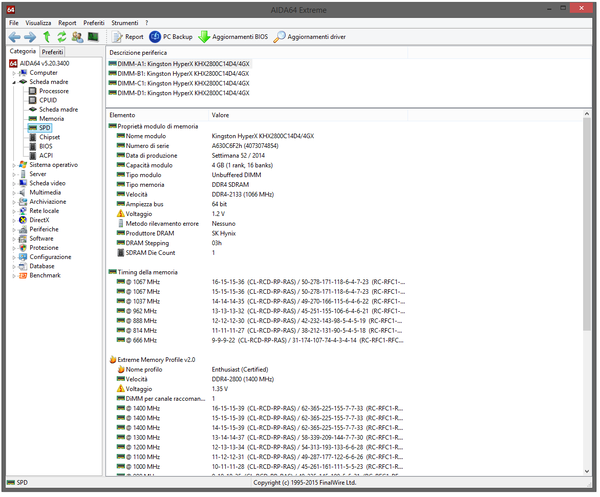This screenshot has height=497, width=600.
Task: Click the Voltaggio 1.35 V warning icon
Action: click(121, 389)
